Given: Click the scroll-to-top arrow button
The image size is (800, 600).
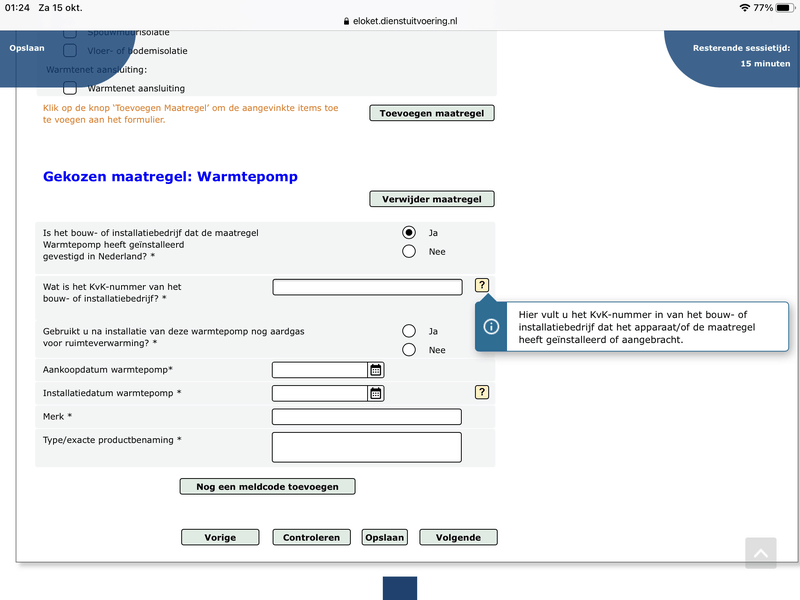Looking at the screenshot, I should pos(760,553).
